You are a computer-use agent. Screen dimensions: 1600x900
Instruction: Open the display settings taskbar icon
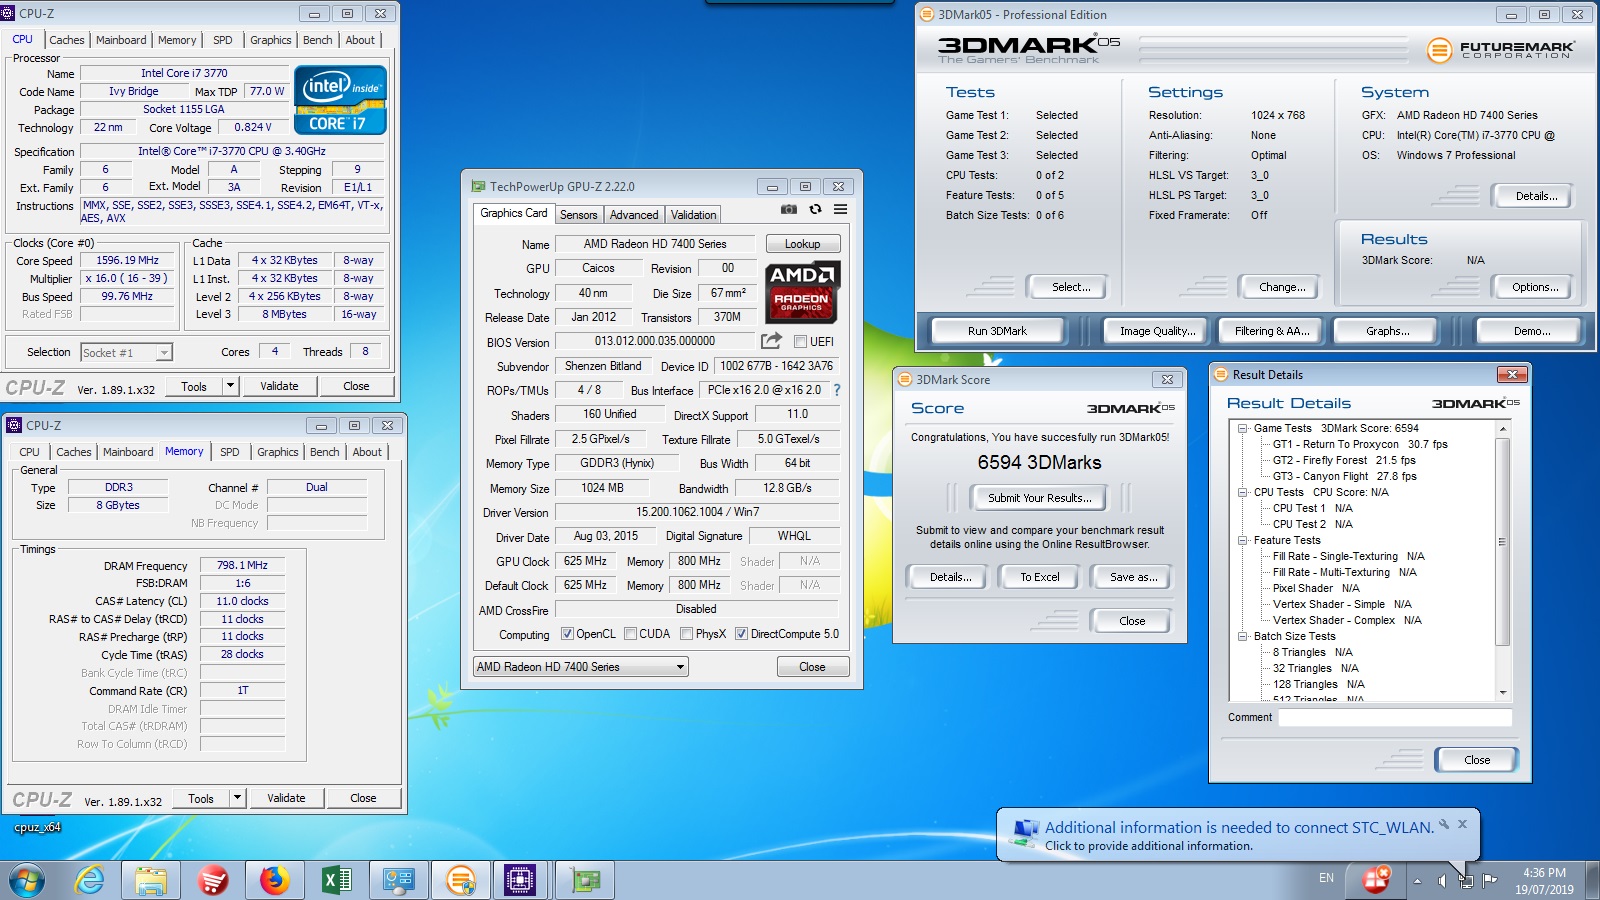399,881
